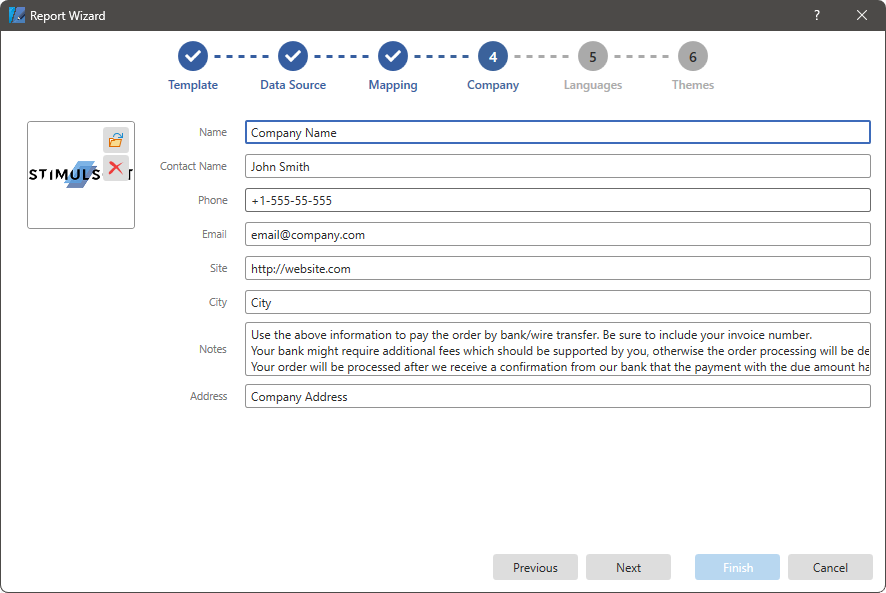Click inside the Notes text area
Image resolution: width=886 pixels, height=593 pixels.
pos(558,349)
